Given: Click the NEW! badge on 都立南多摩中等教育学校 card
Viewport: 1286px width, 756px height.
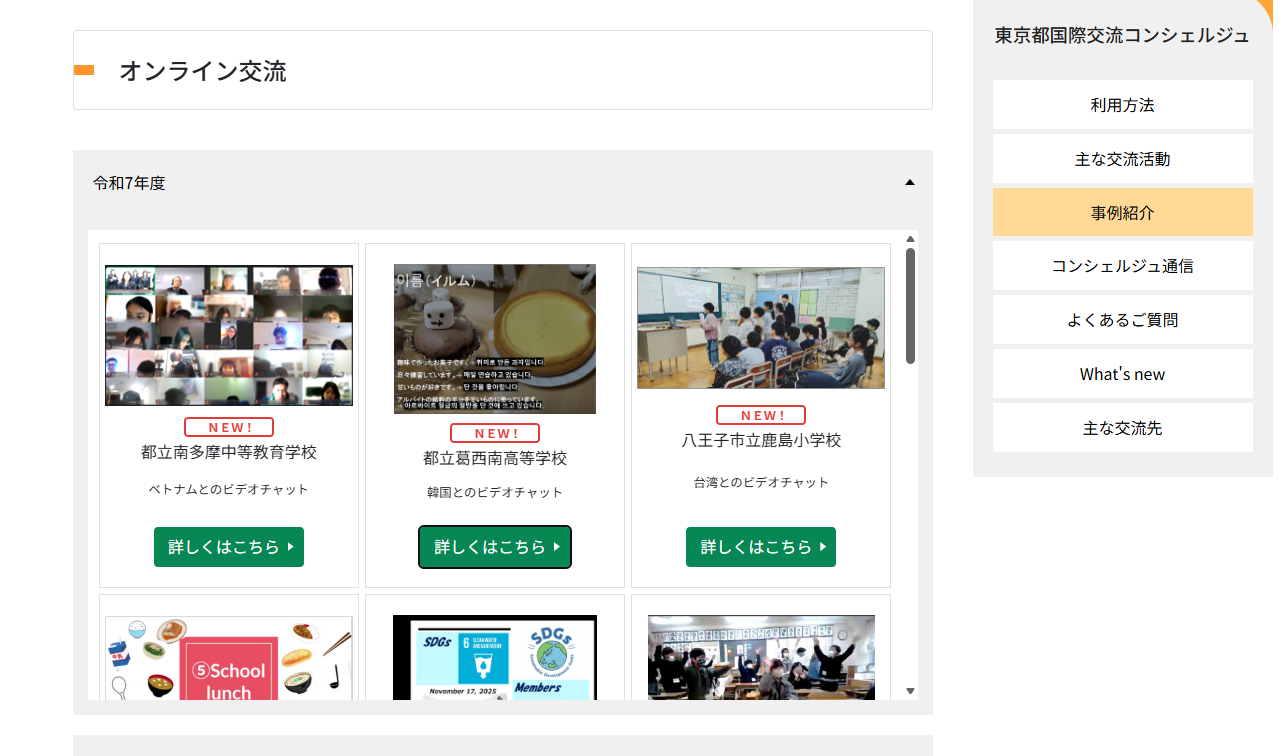Looking at the screenshot, I should point(229,427).
